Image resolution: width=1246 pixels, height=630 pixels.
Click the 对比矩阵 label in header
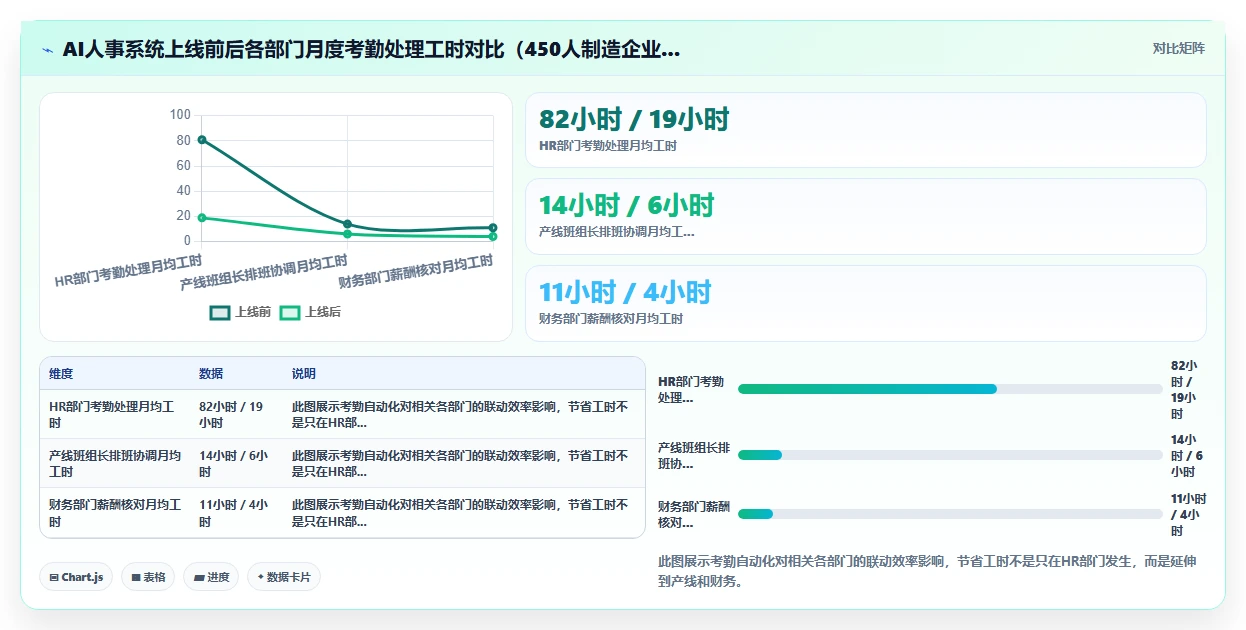pos(1178,48)
